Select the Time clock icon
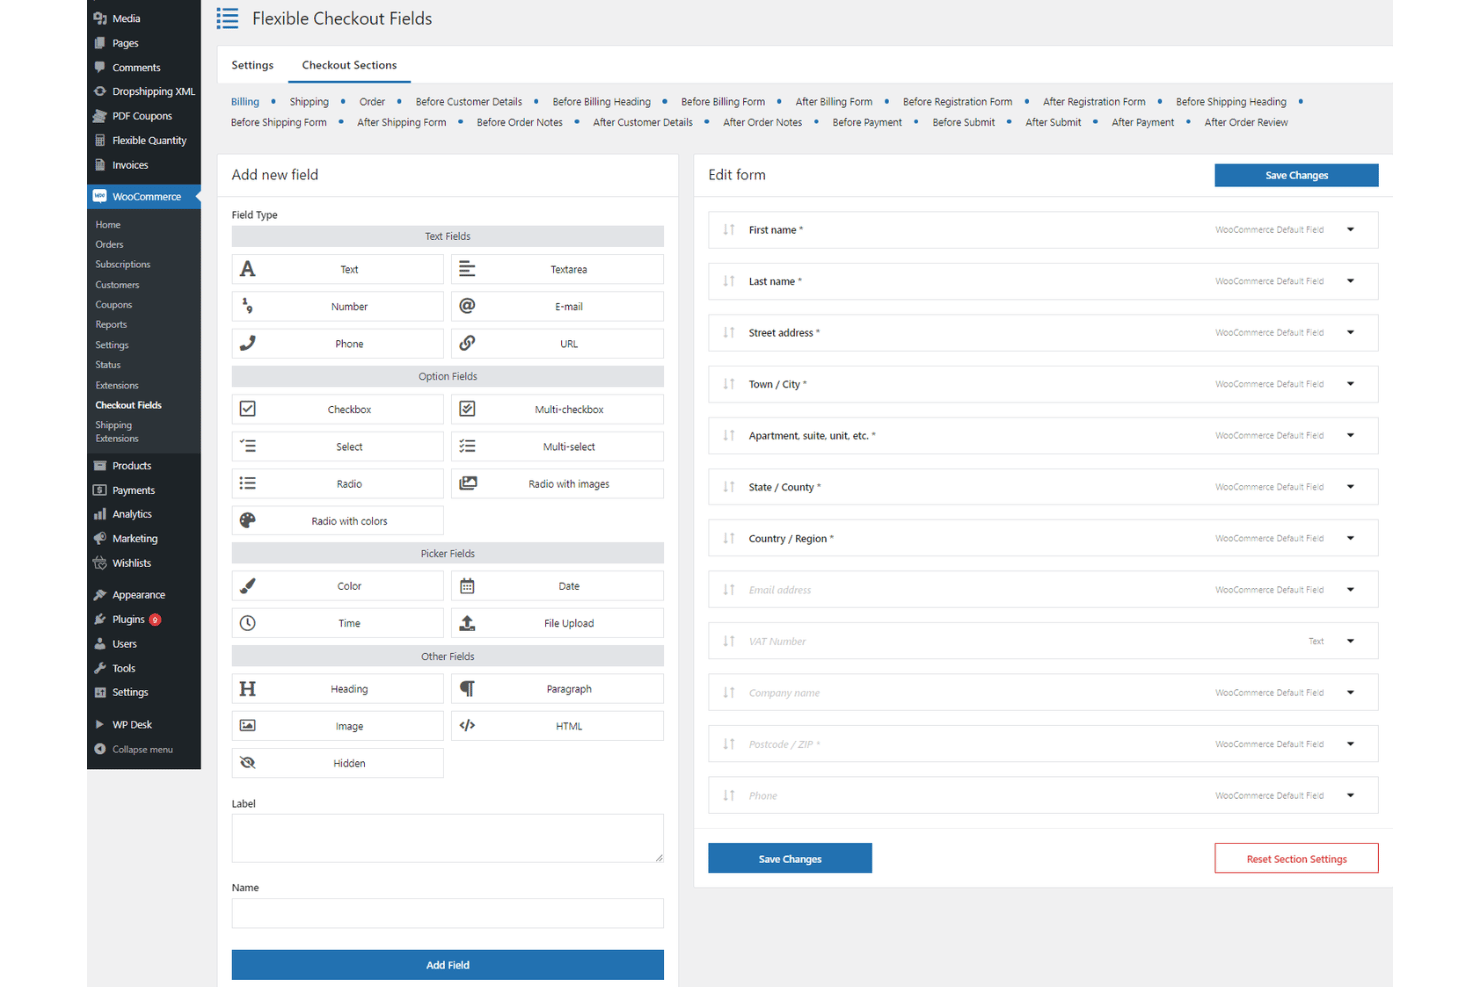Screen dimensions: 1480x987 pyautogui.click(x=248, y=623)
